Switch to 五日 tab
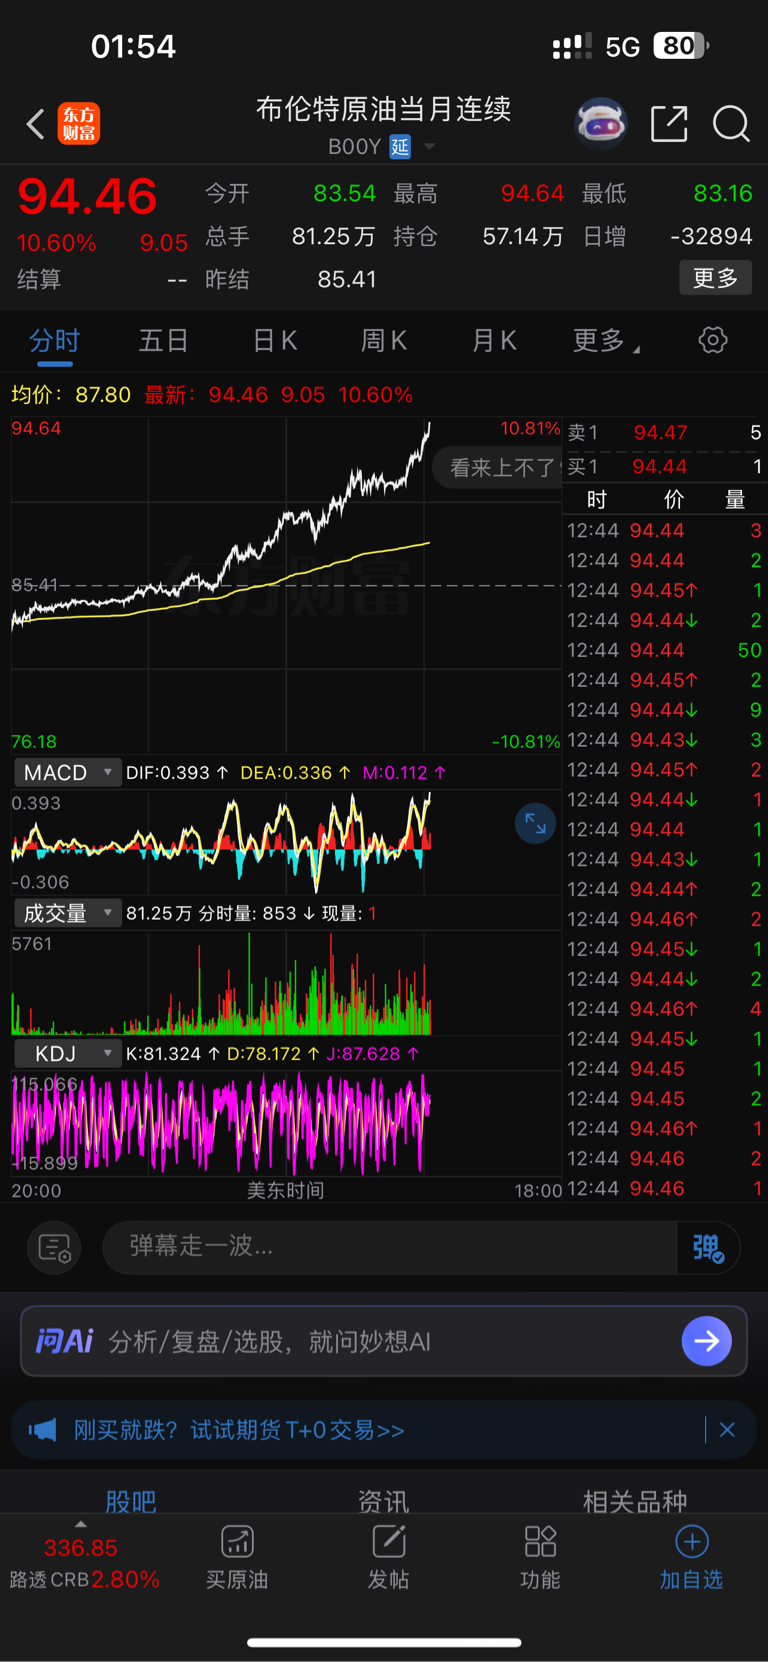Viewport: 768px width, 1662px height. click(163, 341)
